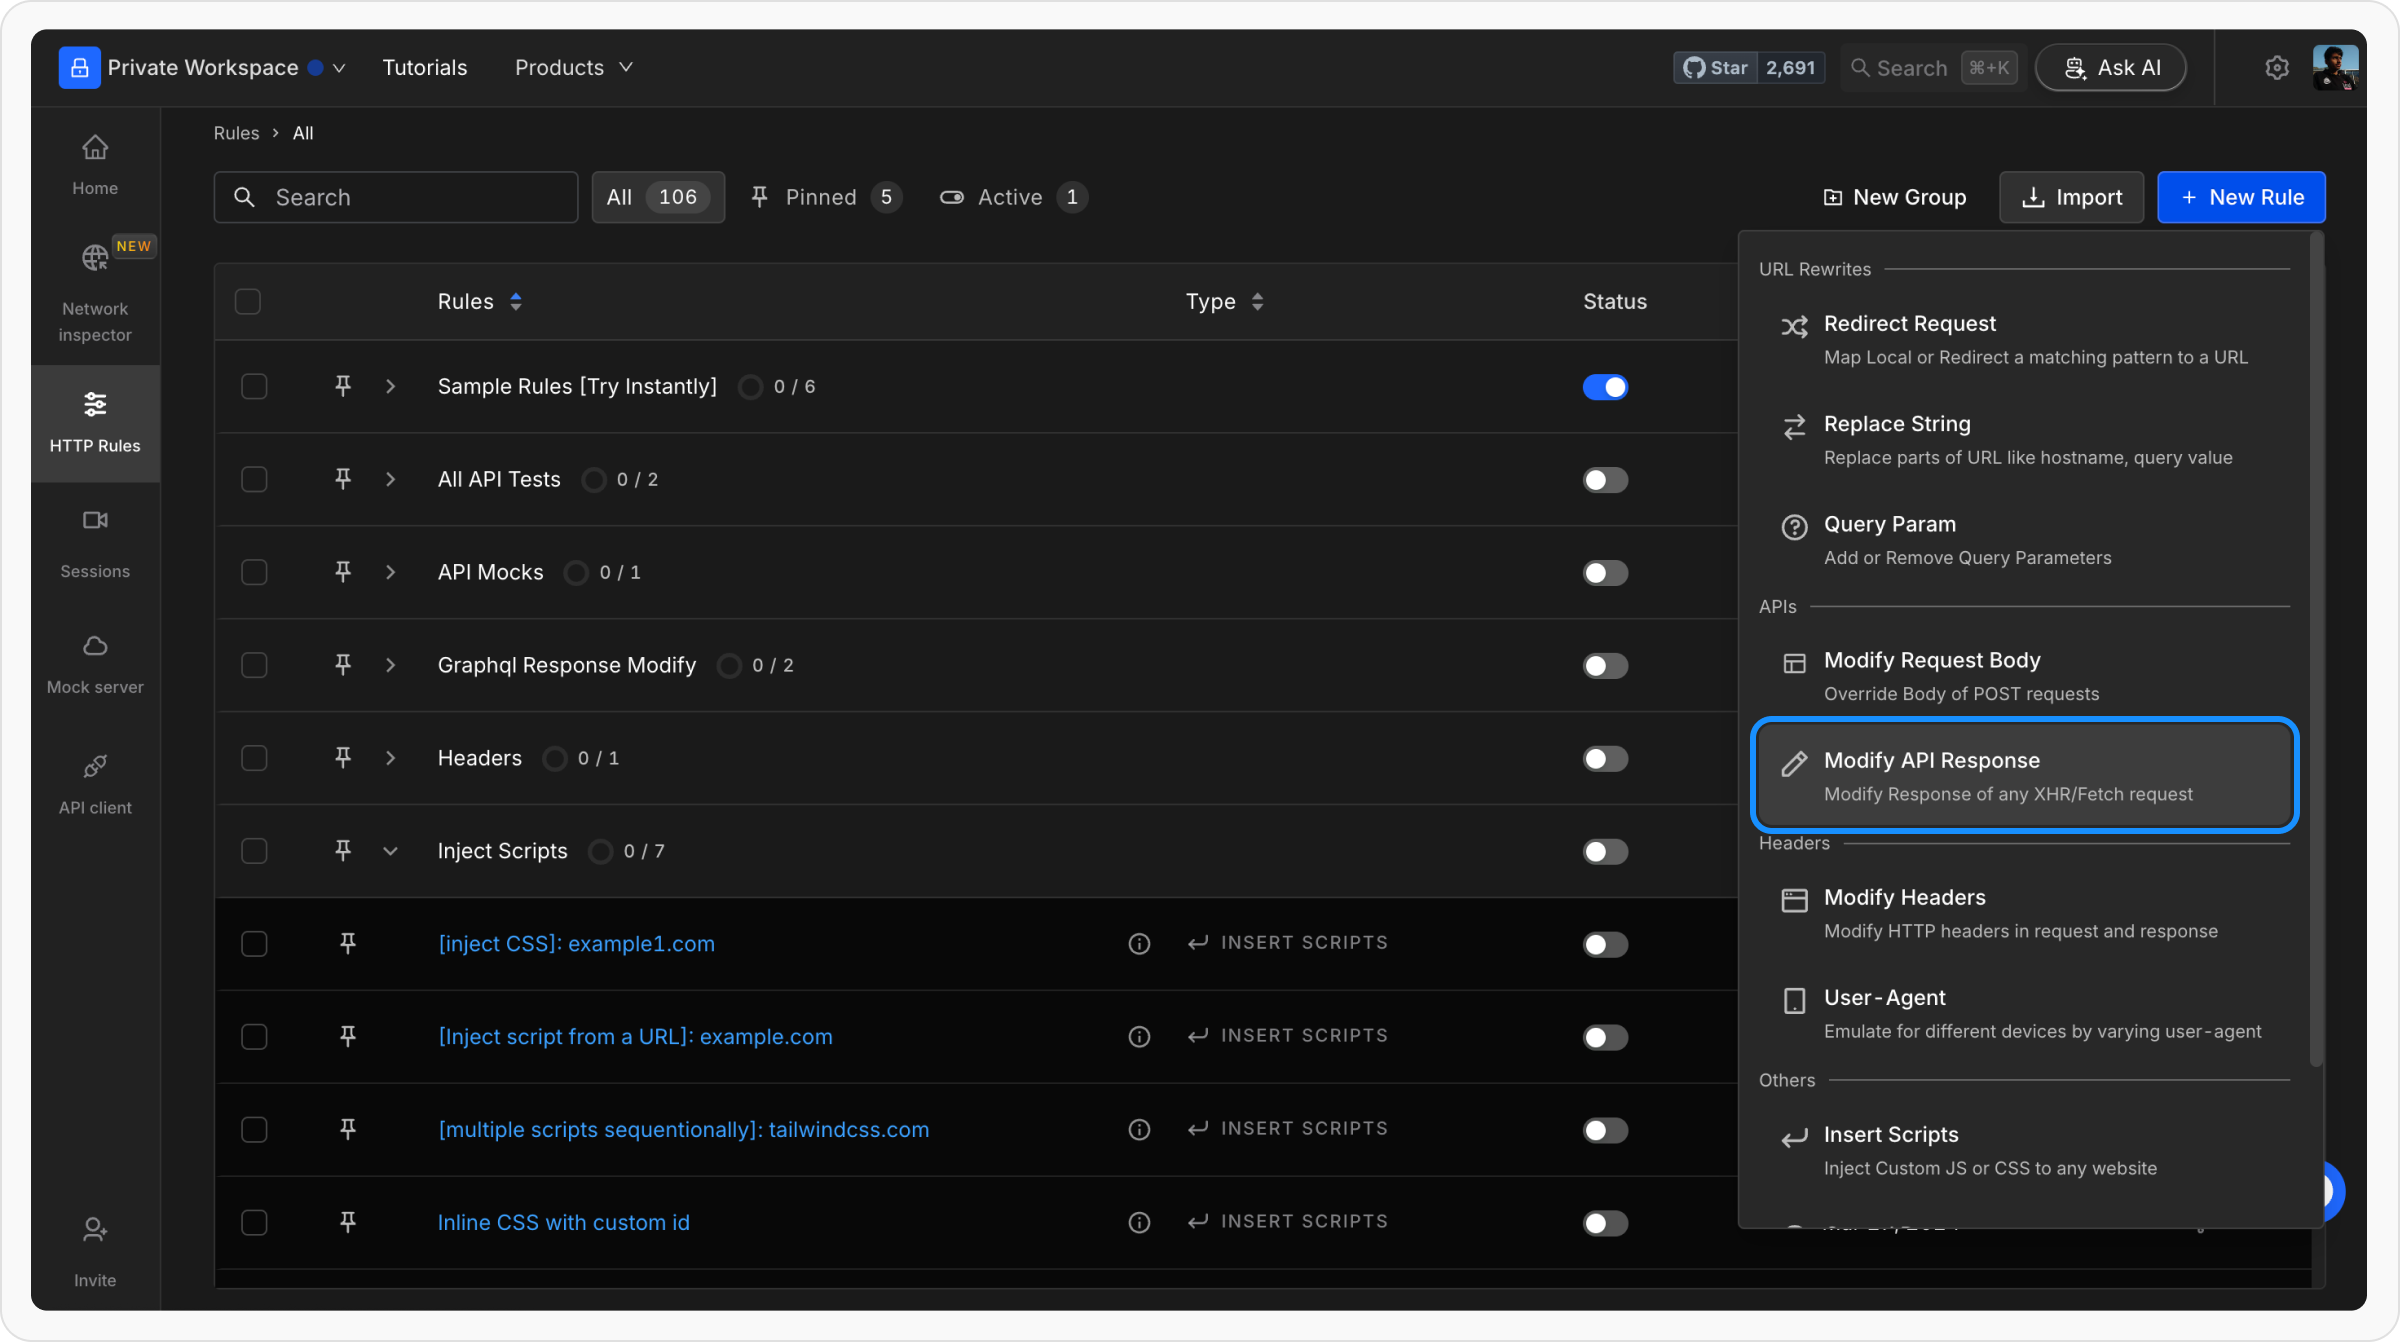Open the Products dropdown menu
The height and width of the screenshot is (1342, 2400).
(x=573, y=68)
